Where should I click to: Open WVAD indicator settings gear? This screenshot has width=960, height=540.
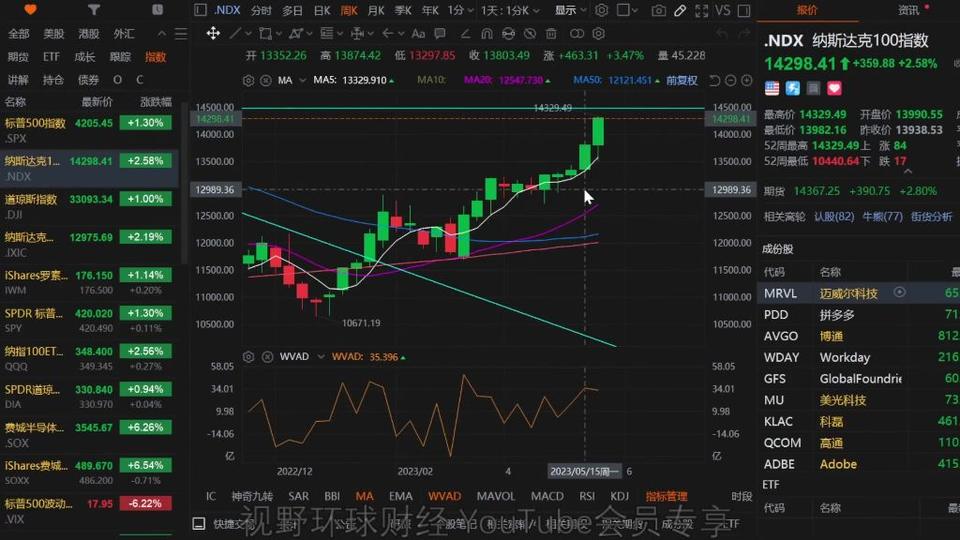[248, 356]
